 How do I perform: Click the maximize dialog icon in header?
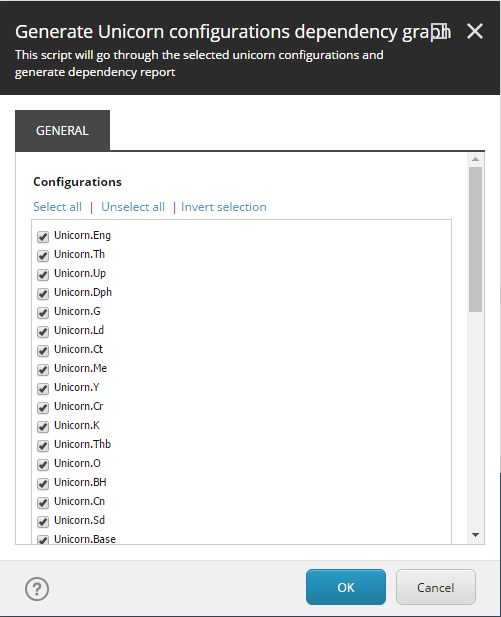(439, 31)
